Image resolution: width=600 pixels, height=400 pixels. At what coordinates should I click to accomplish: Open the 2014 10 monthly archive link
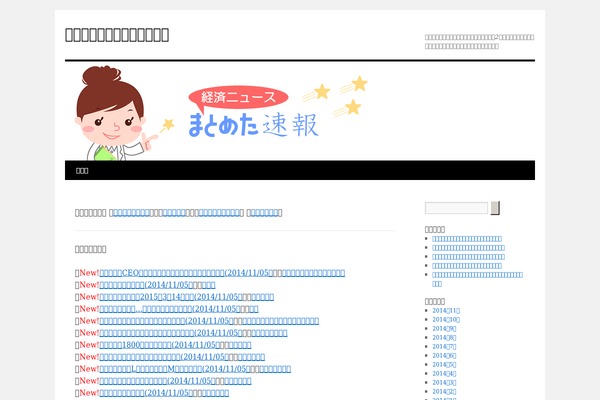click(446, 320)
